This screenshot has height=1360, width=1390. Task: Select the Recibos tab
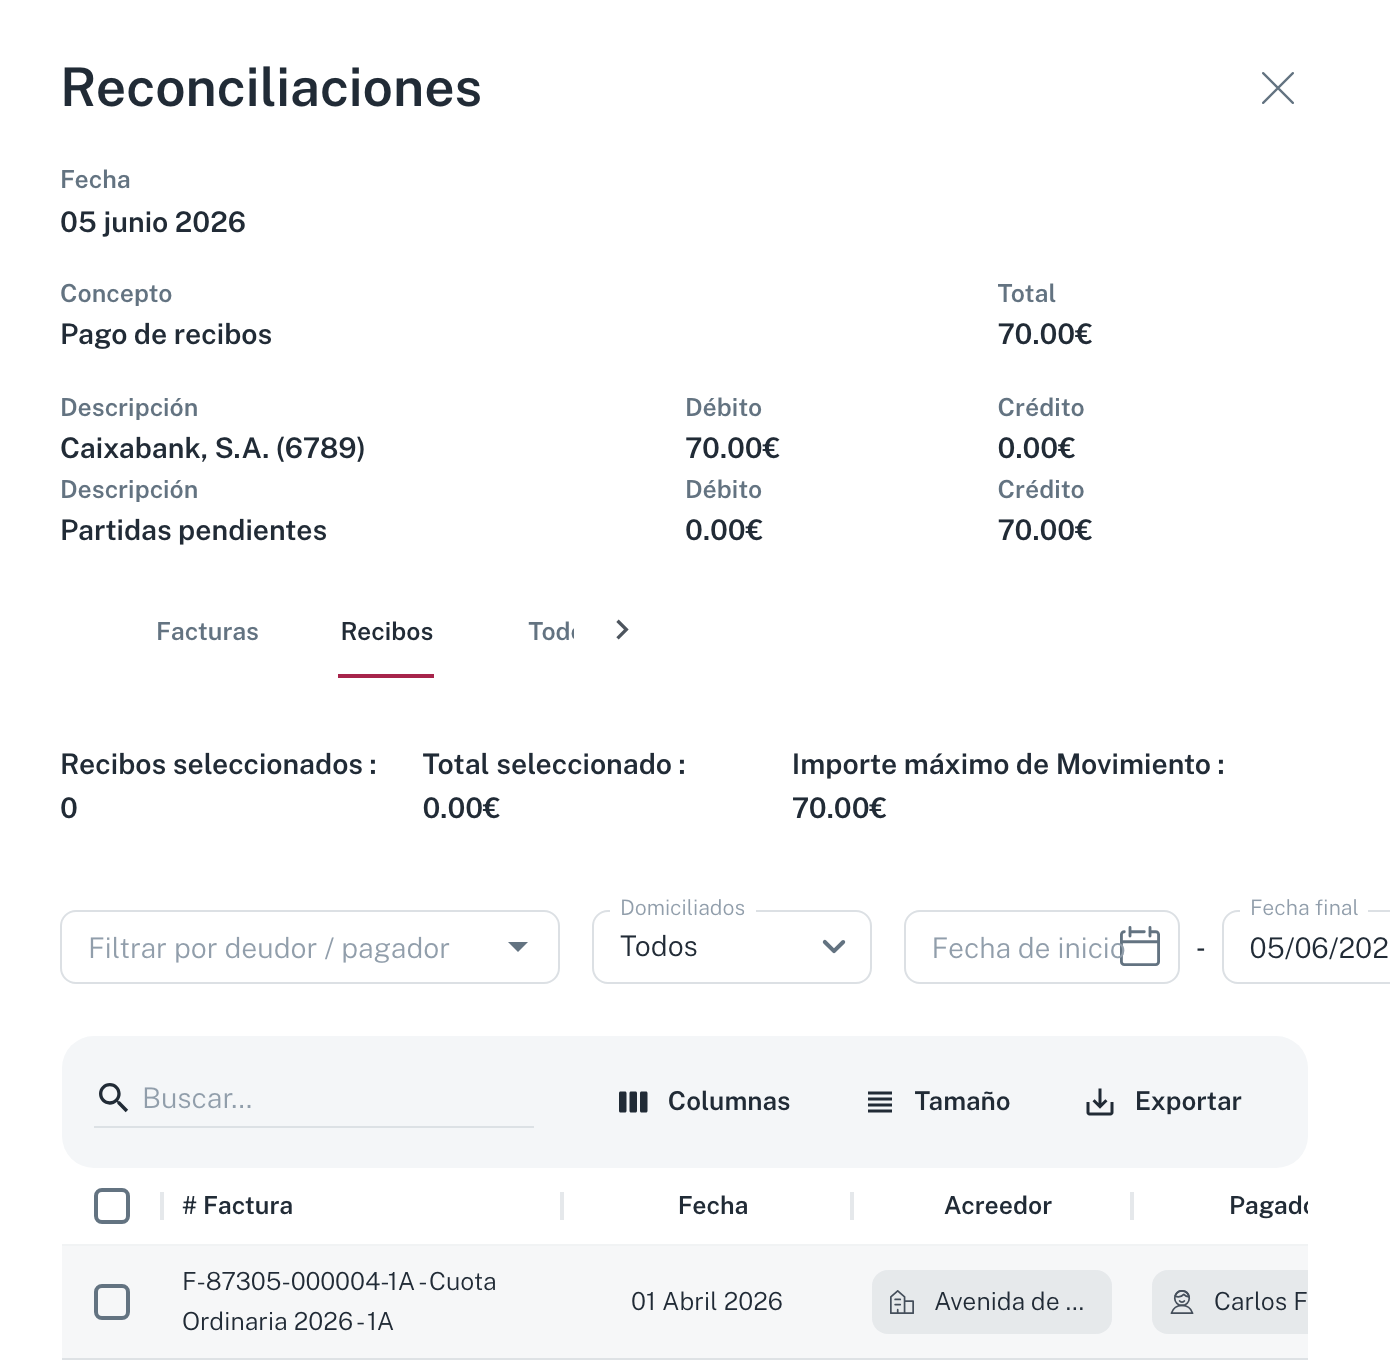(387, 632)
